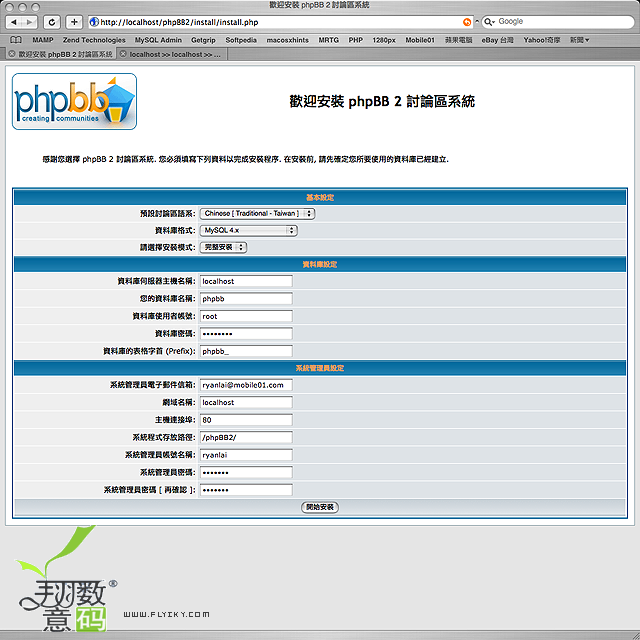Go forward with the browser forward arrow
Screen dimensions: 640x640
pyautogui.click(x=29, y=22)
